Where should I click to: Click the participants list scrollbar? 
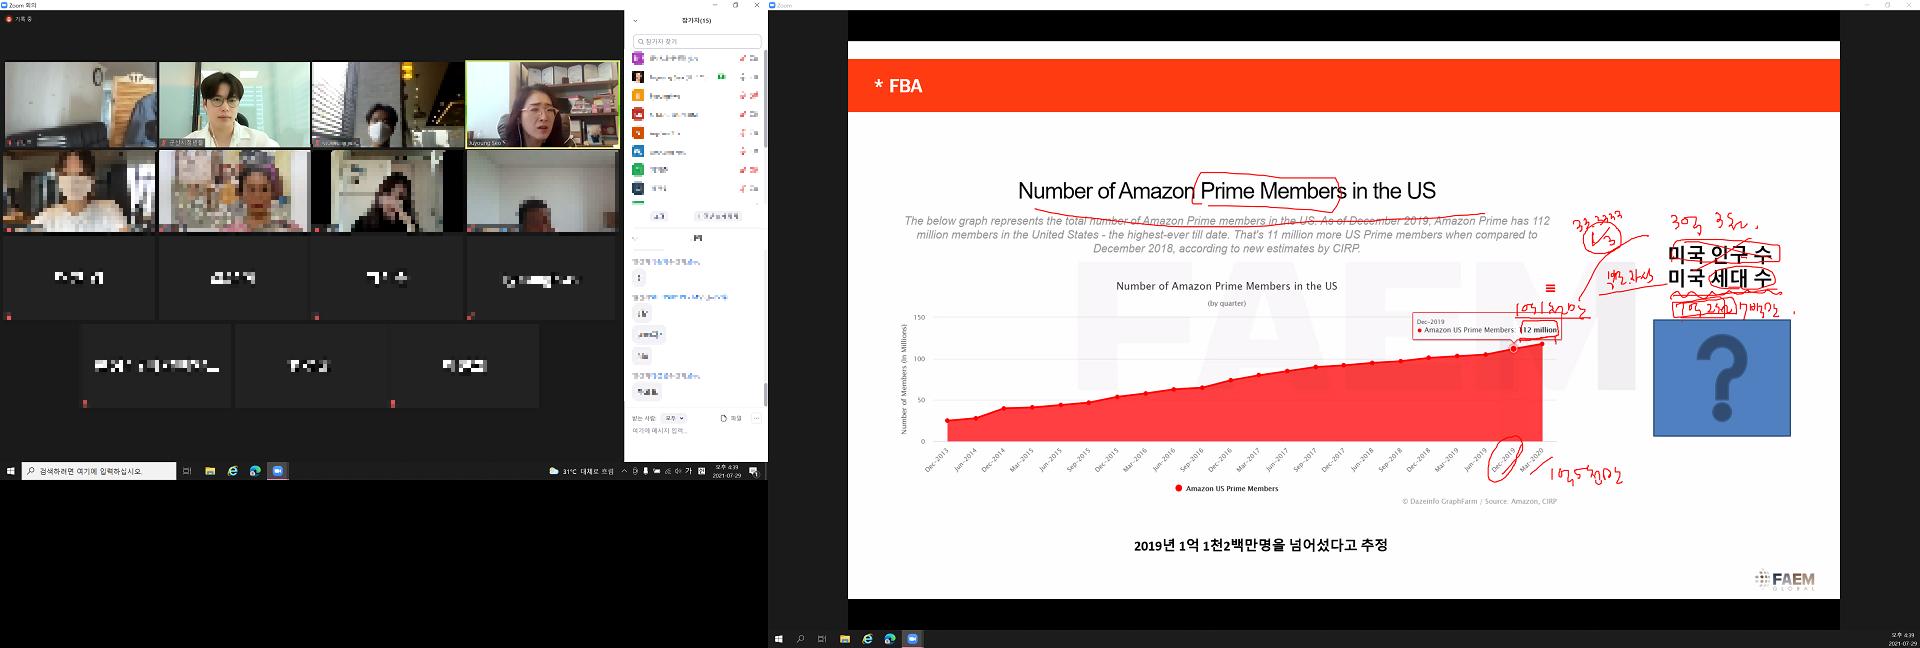(x=765, y=100)
